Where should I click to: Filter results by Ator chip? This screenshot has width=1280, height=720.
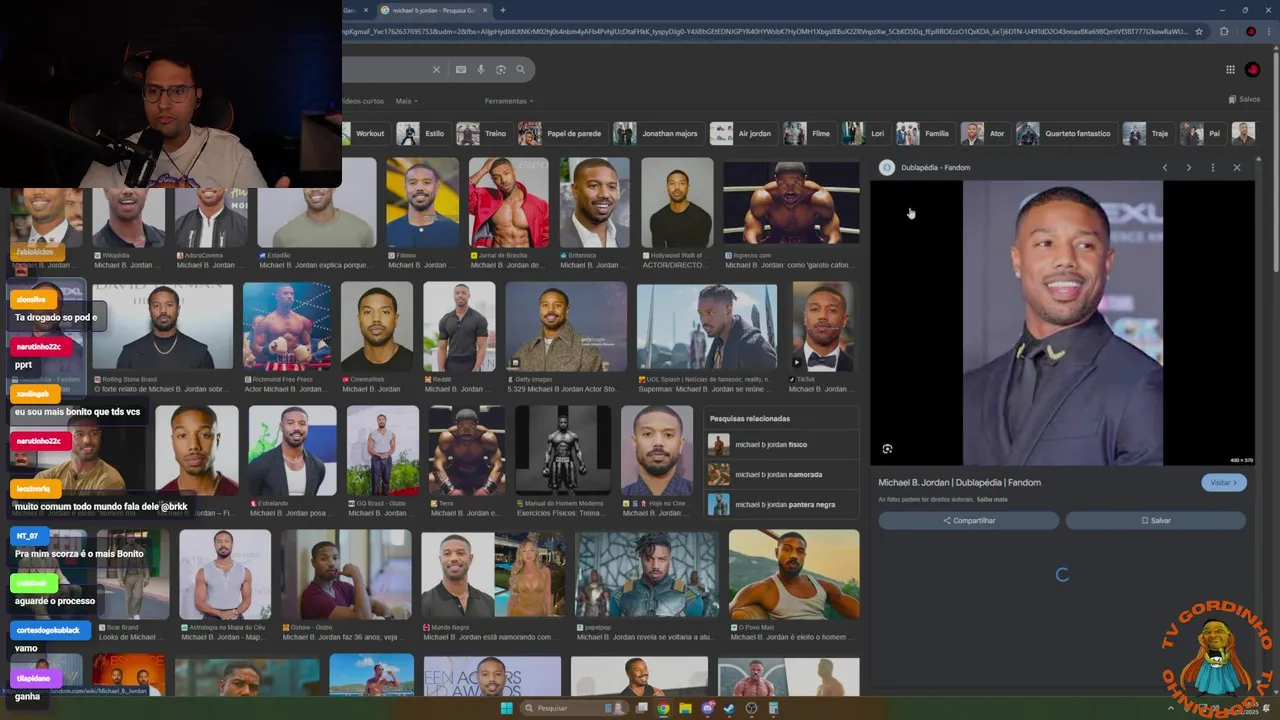tap(984, 133)
